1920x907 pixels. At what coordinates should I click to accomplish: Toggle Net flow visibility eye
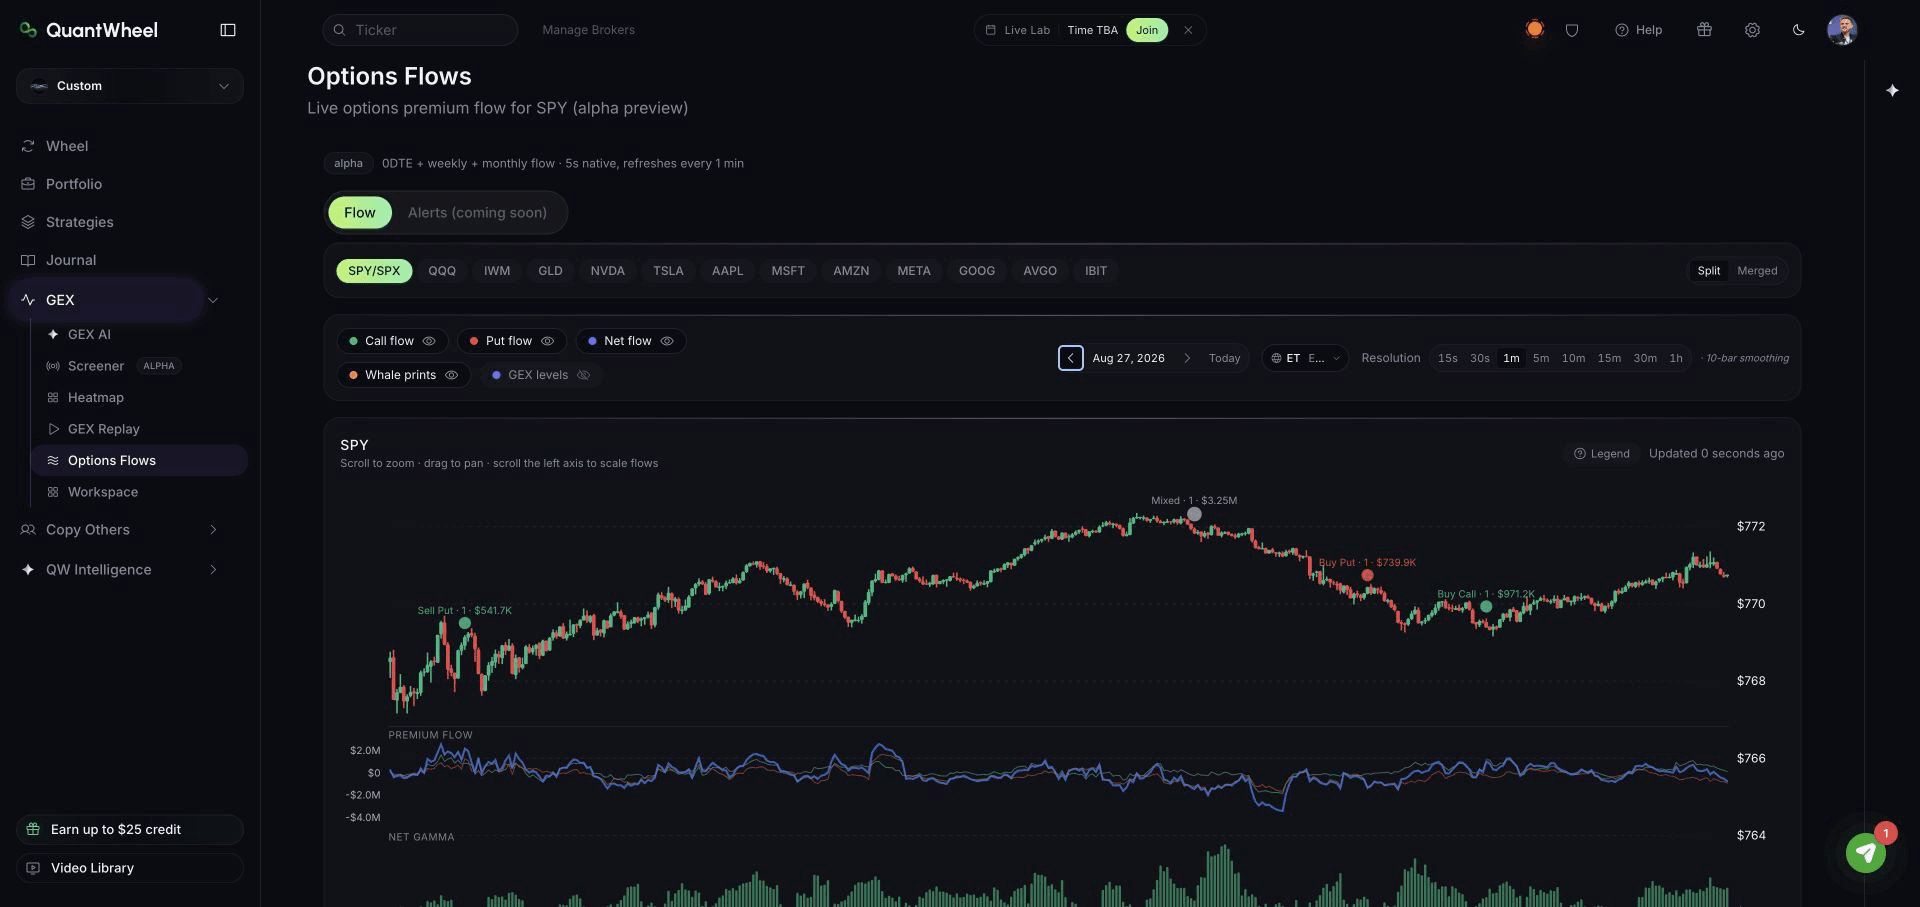point(667,341)
